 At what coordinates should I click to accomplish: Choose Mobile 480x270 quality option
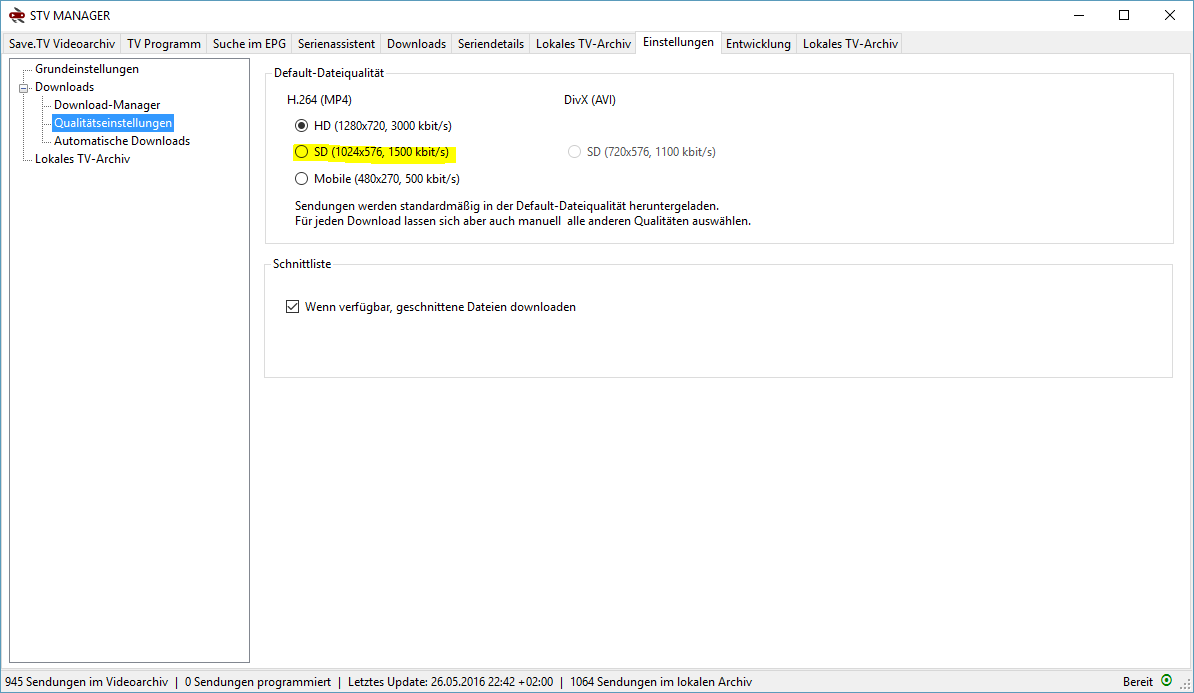(x=301, y=179)
